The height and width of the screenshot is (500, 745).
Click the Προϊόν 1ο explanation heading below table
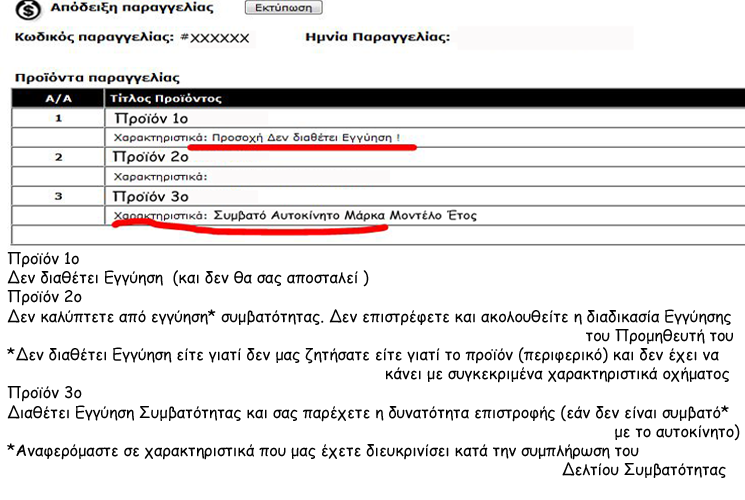tap(44, 259)
